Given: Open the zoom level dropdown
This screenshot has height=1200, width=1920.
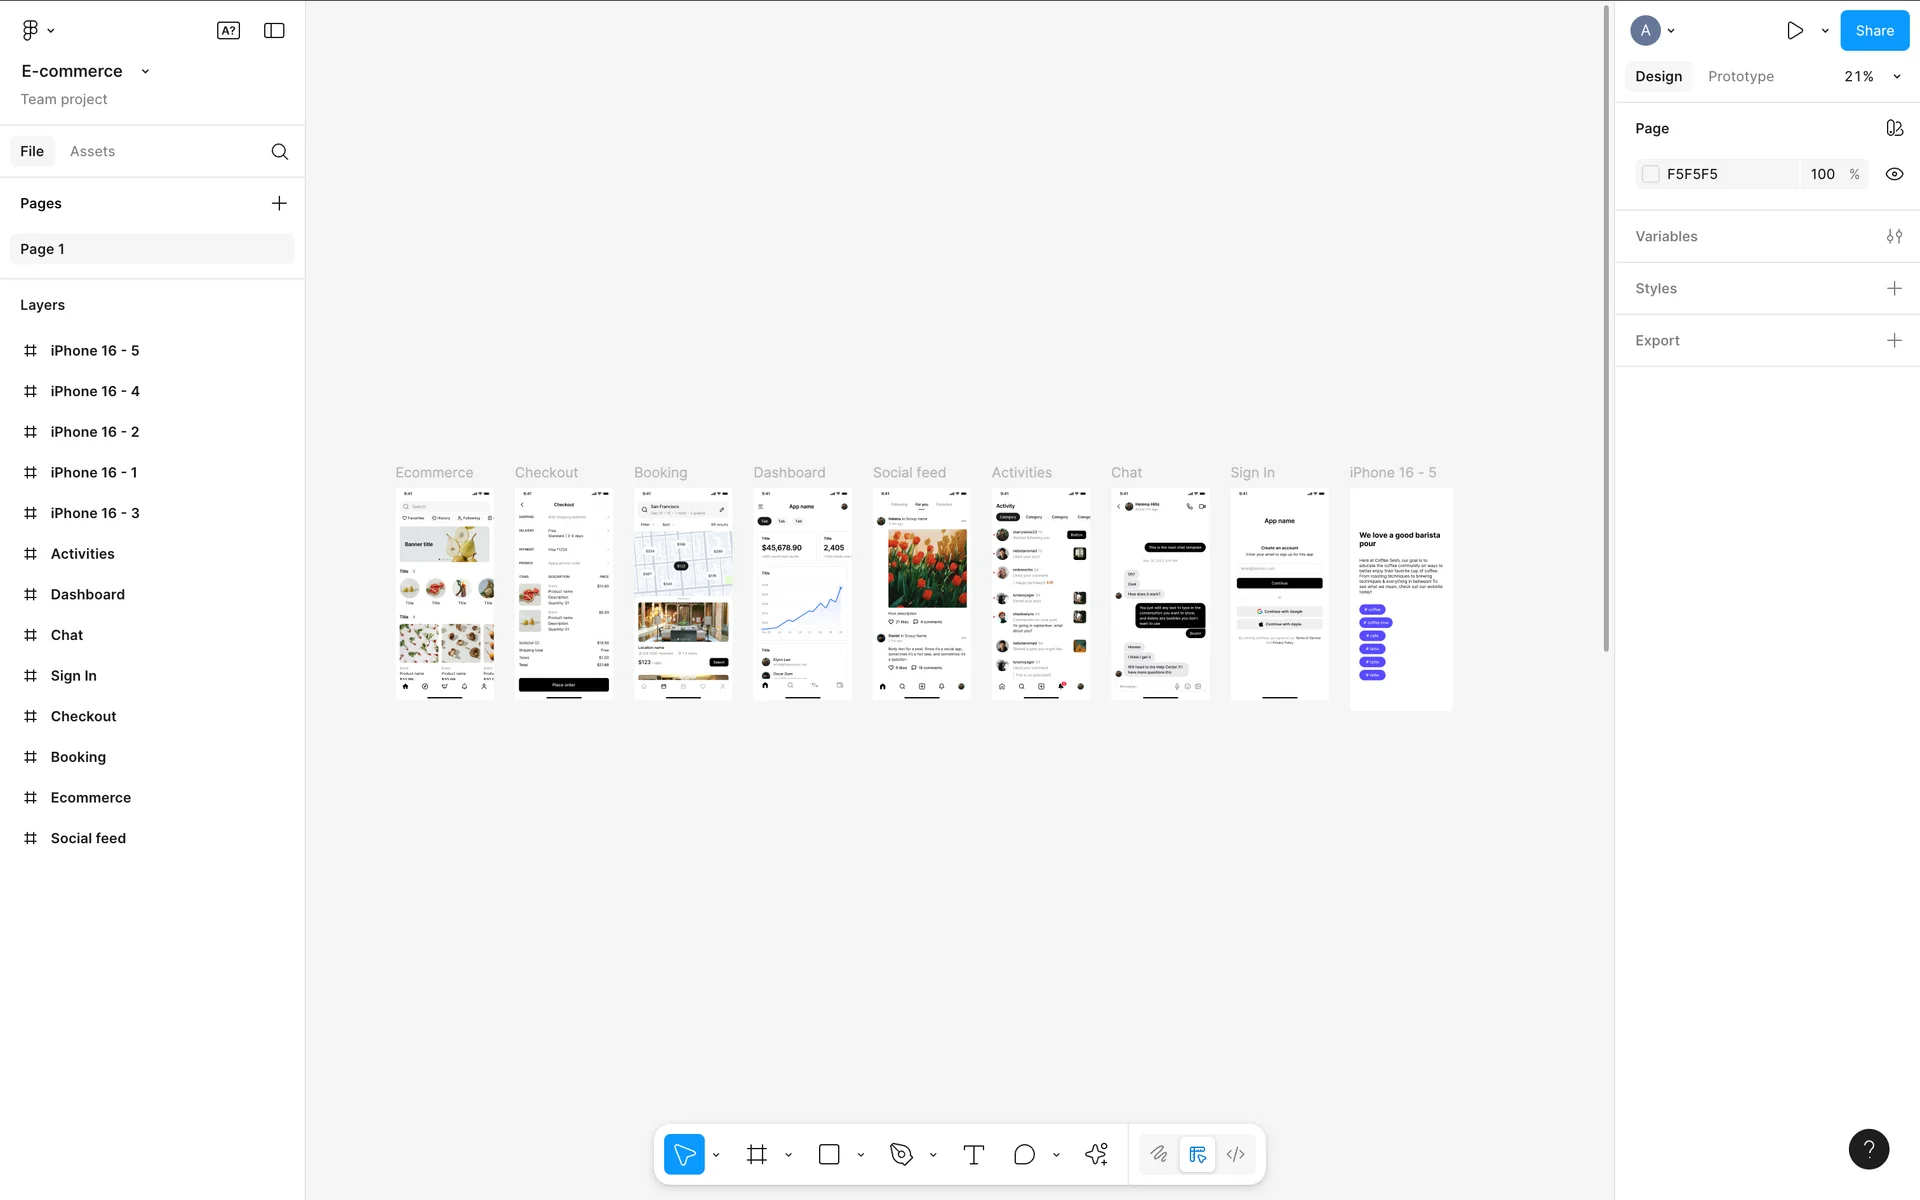Looking at the screenshot, I should pos(1896,77).
